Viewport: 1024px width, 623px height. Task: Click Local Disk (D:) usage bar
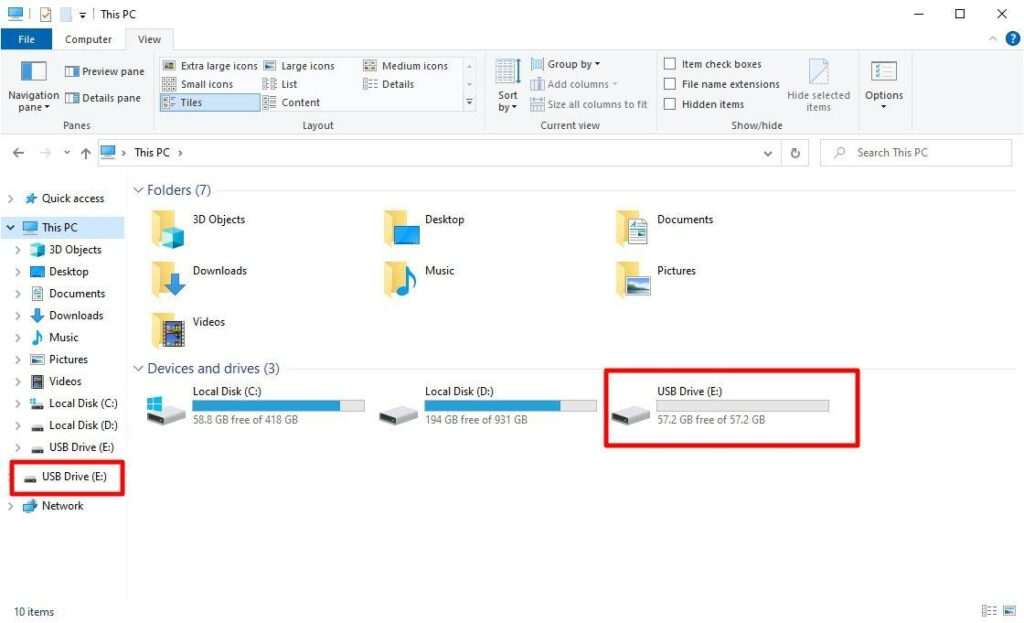[511, 406]
